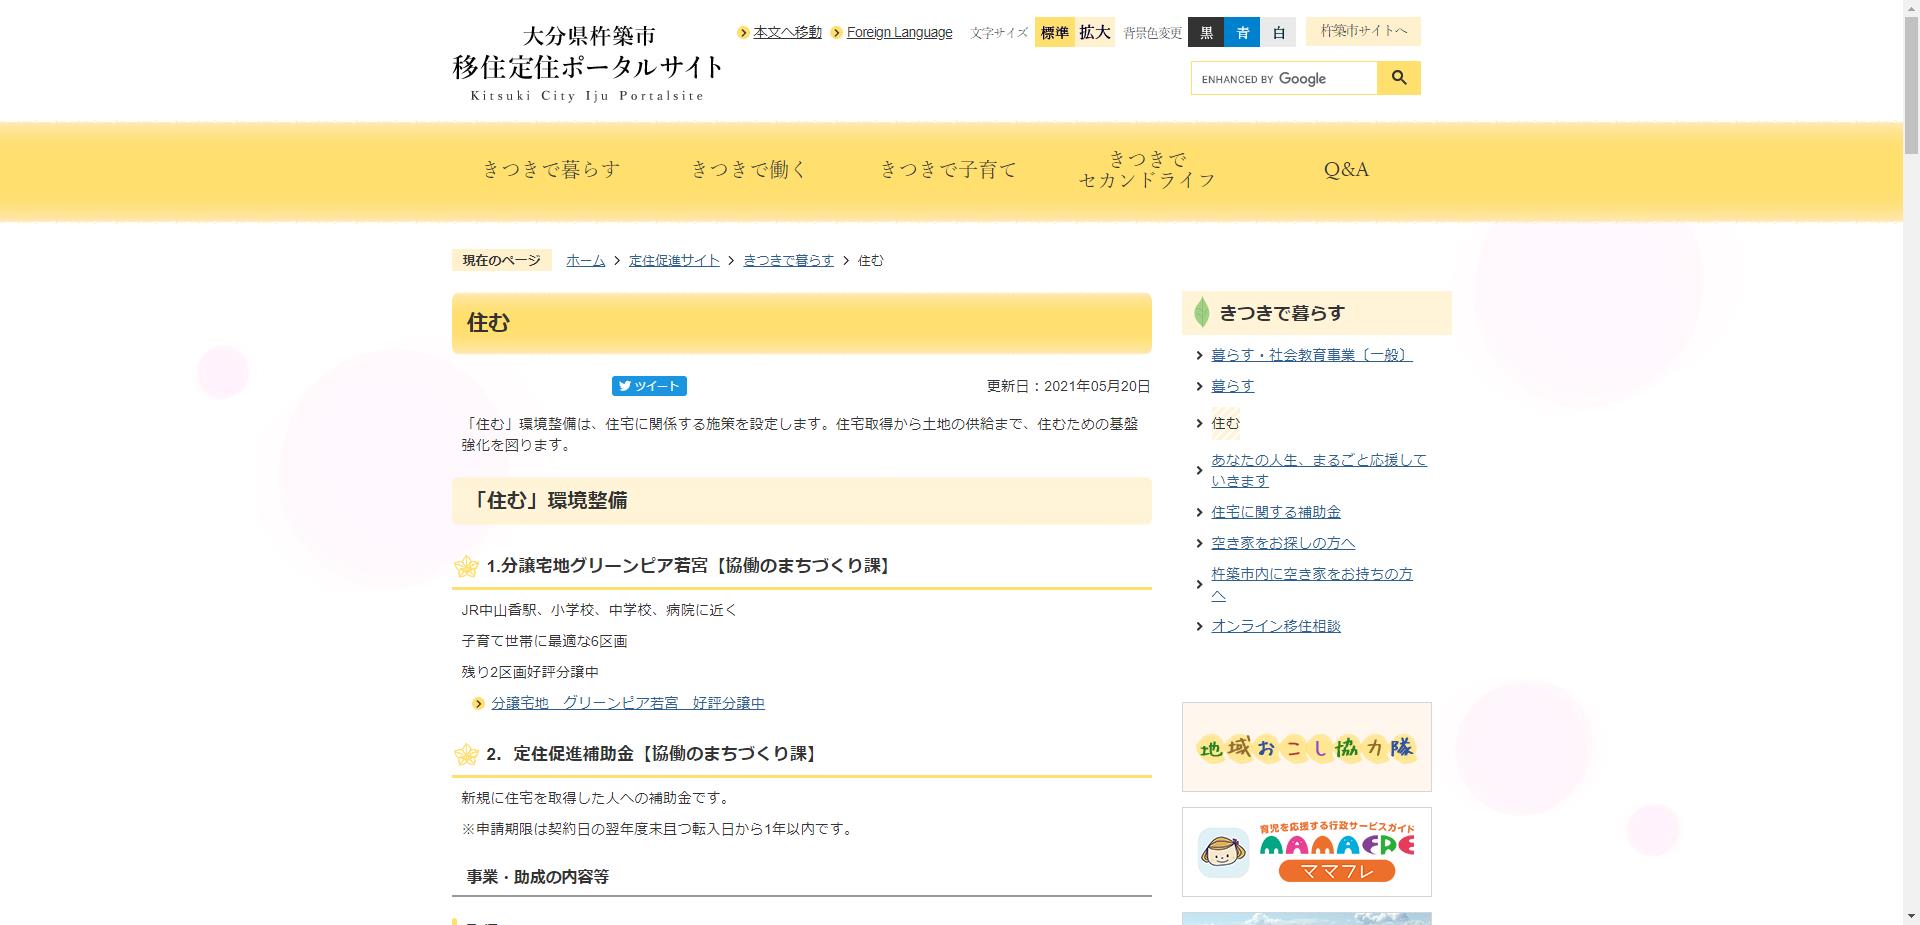Open the Q&A navigation menu

(1345, 169)
